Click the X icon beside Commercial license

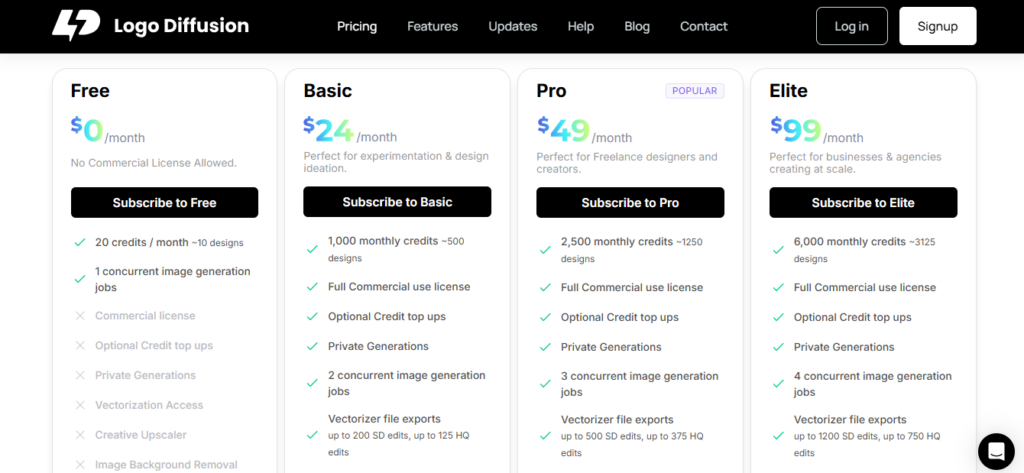coord(80,316)
